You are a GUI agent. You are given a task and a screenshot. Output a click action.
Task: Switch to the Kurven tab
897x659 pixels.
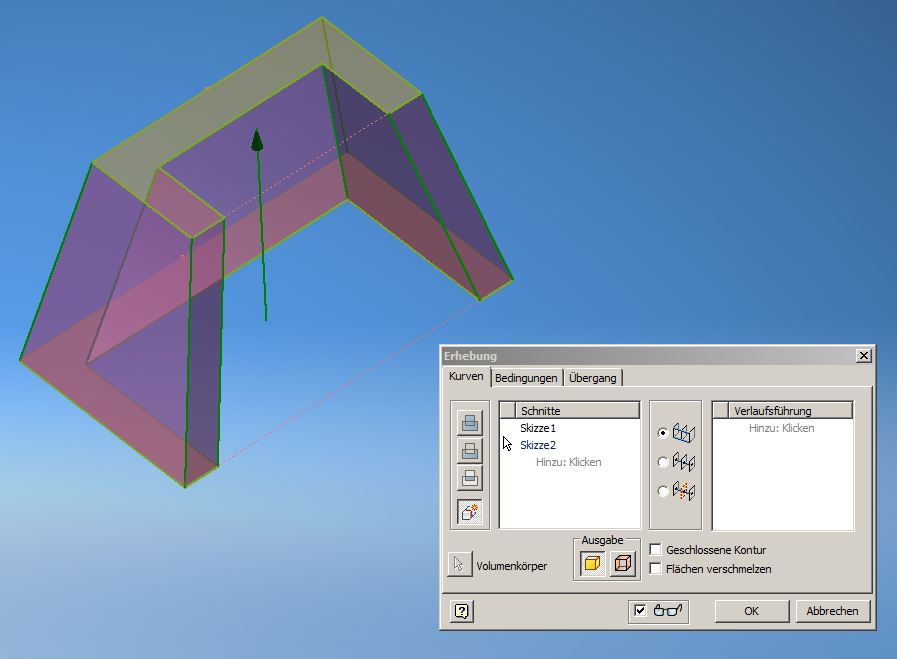pyautogui.click(x=466, y=376)
